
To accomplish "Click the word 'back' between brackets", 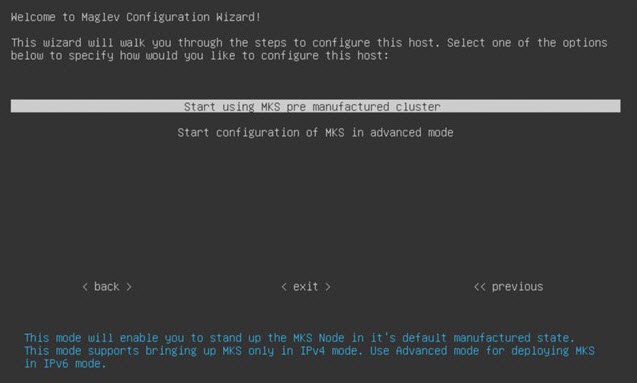I will [x=106, y=287].
